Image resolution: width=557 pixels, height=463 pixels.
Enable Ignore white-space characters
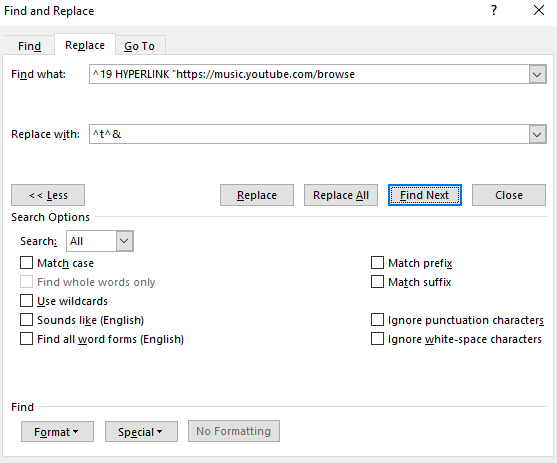pos(377,339)
